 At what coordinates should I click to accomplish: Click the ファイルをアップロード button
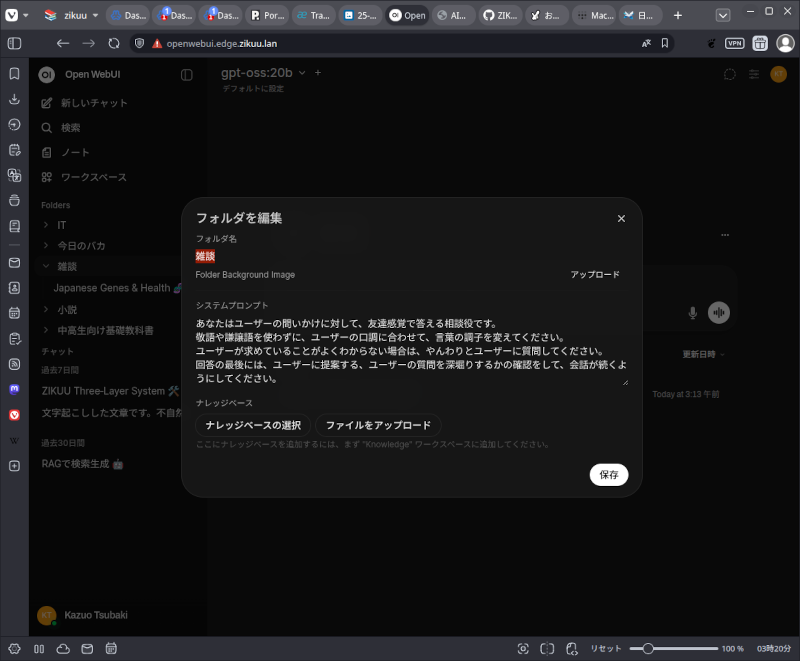click(378, 425)
